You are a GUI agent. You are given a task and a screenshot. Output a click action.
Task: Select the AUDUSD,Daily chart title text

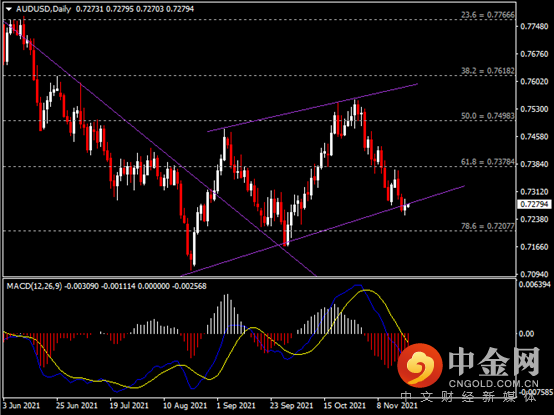click(44, 9)
